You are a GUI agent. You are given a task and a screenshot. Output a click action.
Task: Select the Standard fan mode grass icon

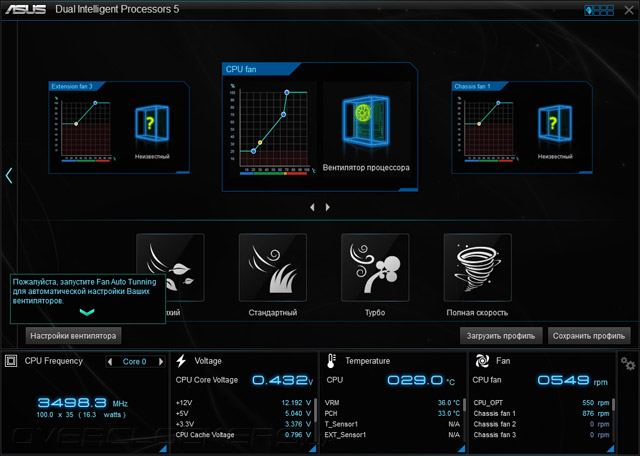(273, 267)
